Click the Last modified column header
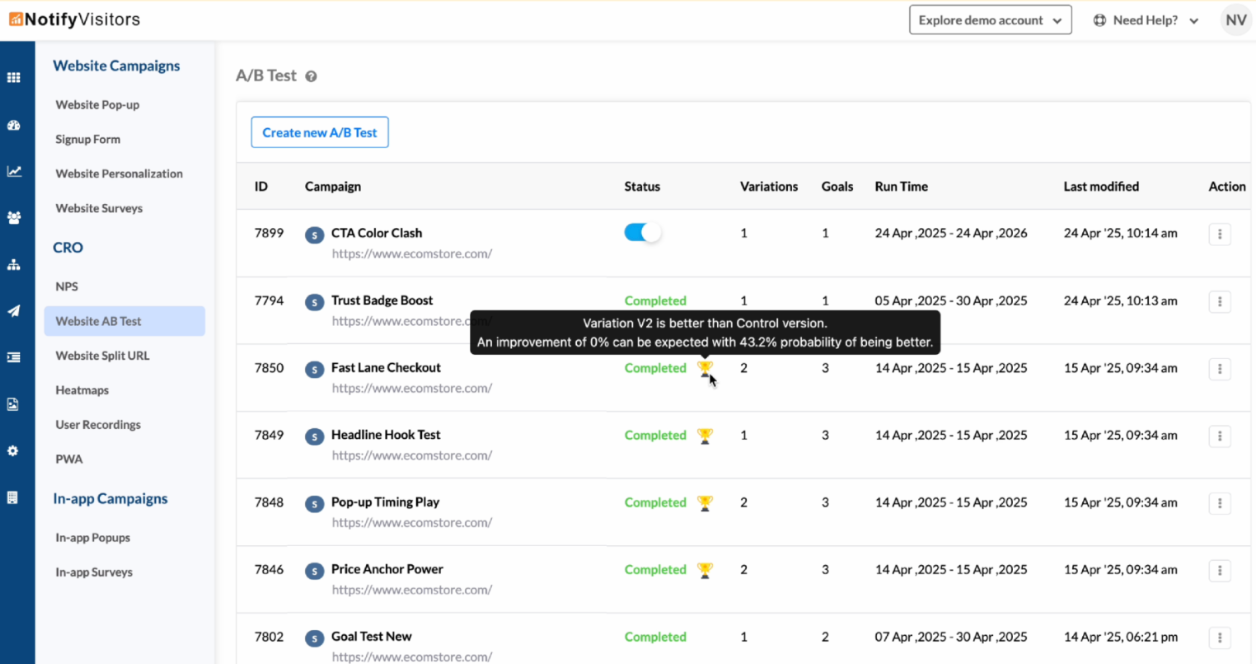Viewport: 1256px width, 664px height. coord(1101,186)
